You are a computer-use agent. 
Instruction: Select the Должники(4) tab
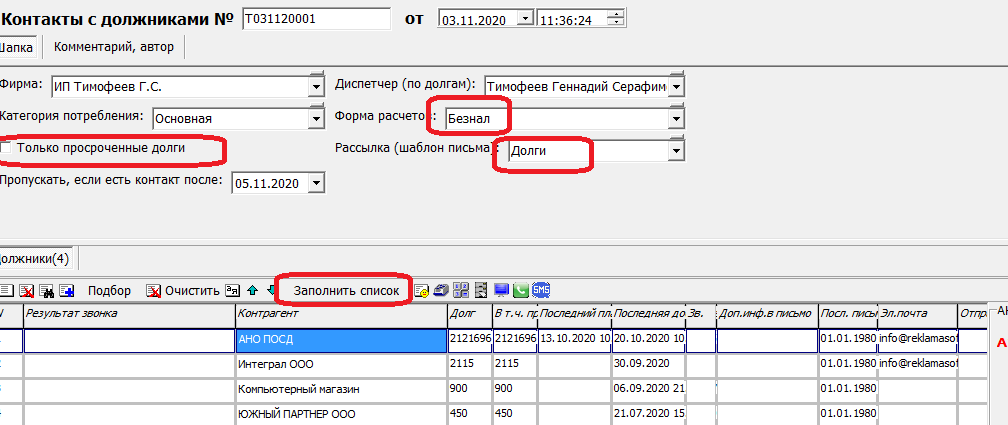point(34,258)
